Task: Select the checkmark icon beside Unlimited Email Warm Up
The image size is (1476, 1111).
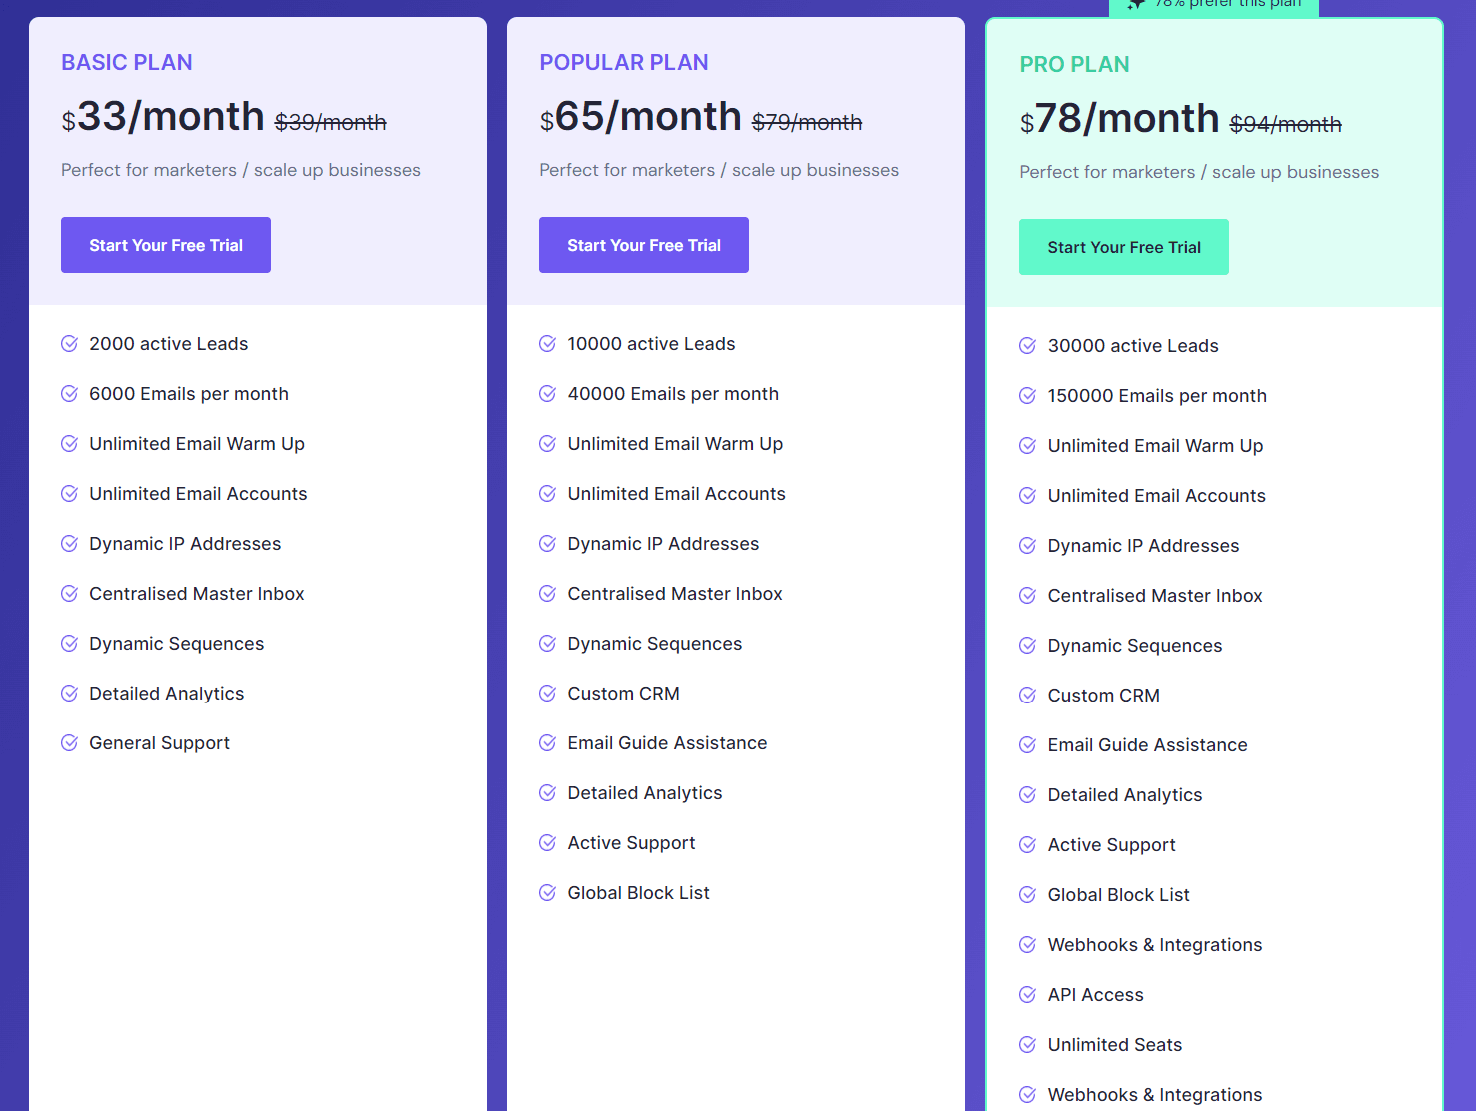Action: 69,443
